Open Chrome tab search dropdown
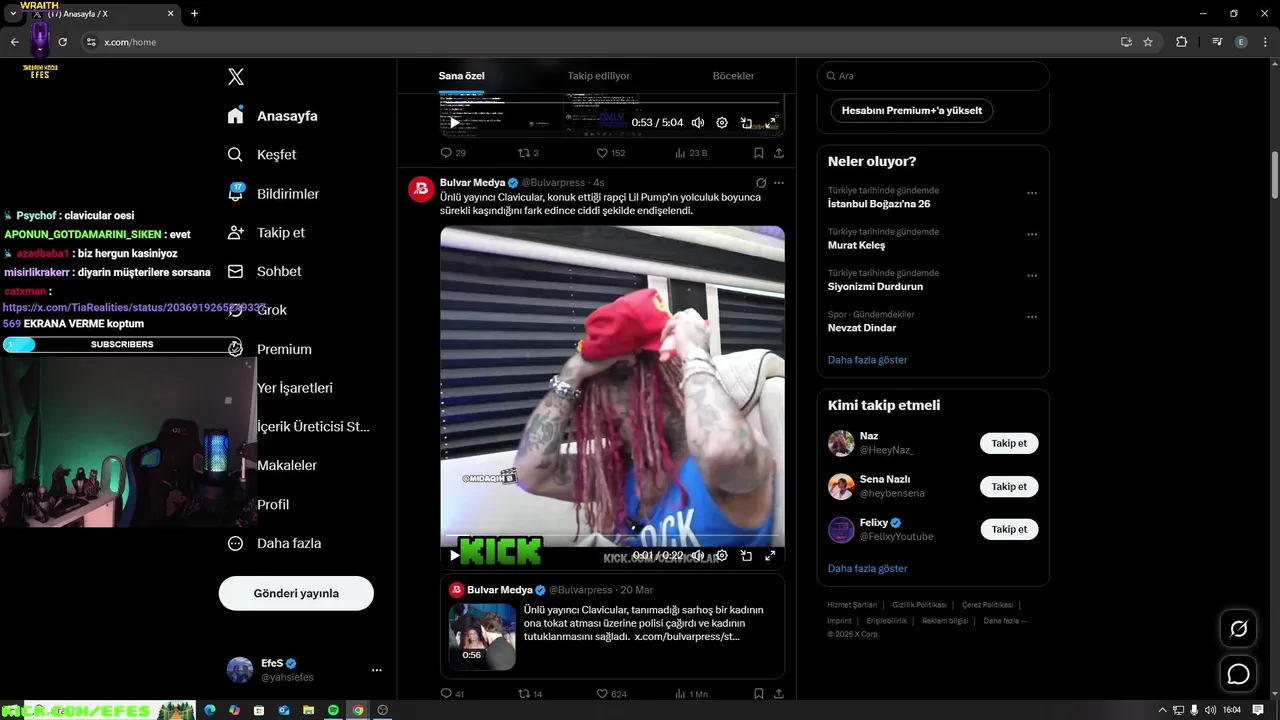This screenshot has height=720, width=1280. coord(13,14)
